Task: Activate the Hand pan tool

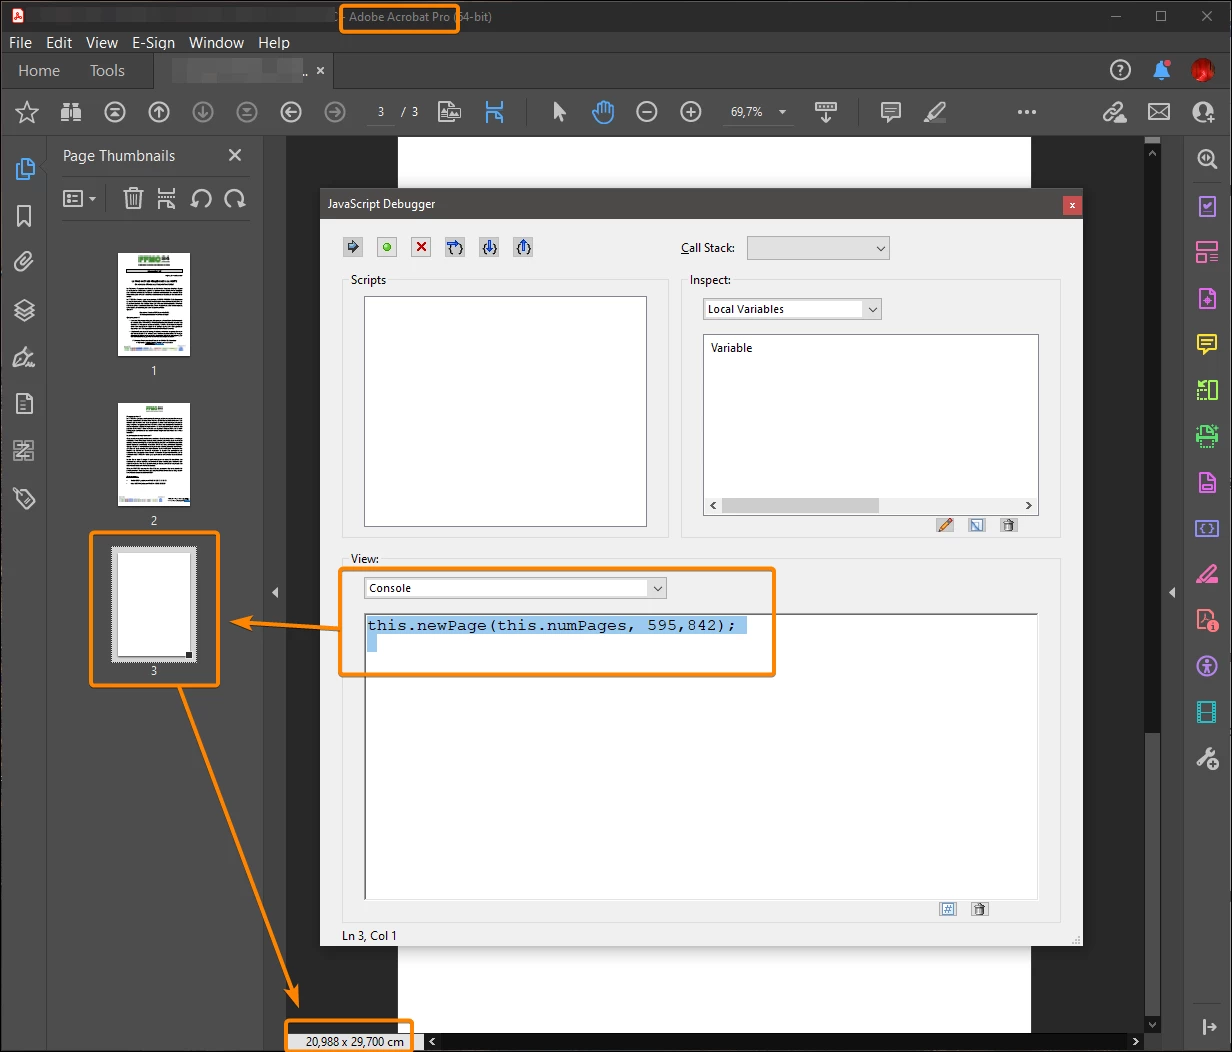Action: coord(603,112)
